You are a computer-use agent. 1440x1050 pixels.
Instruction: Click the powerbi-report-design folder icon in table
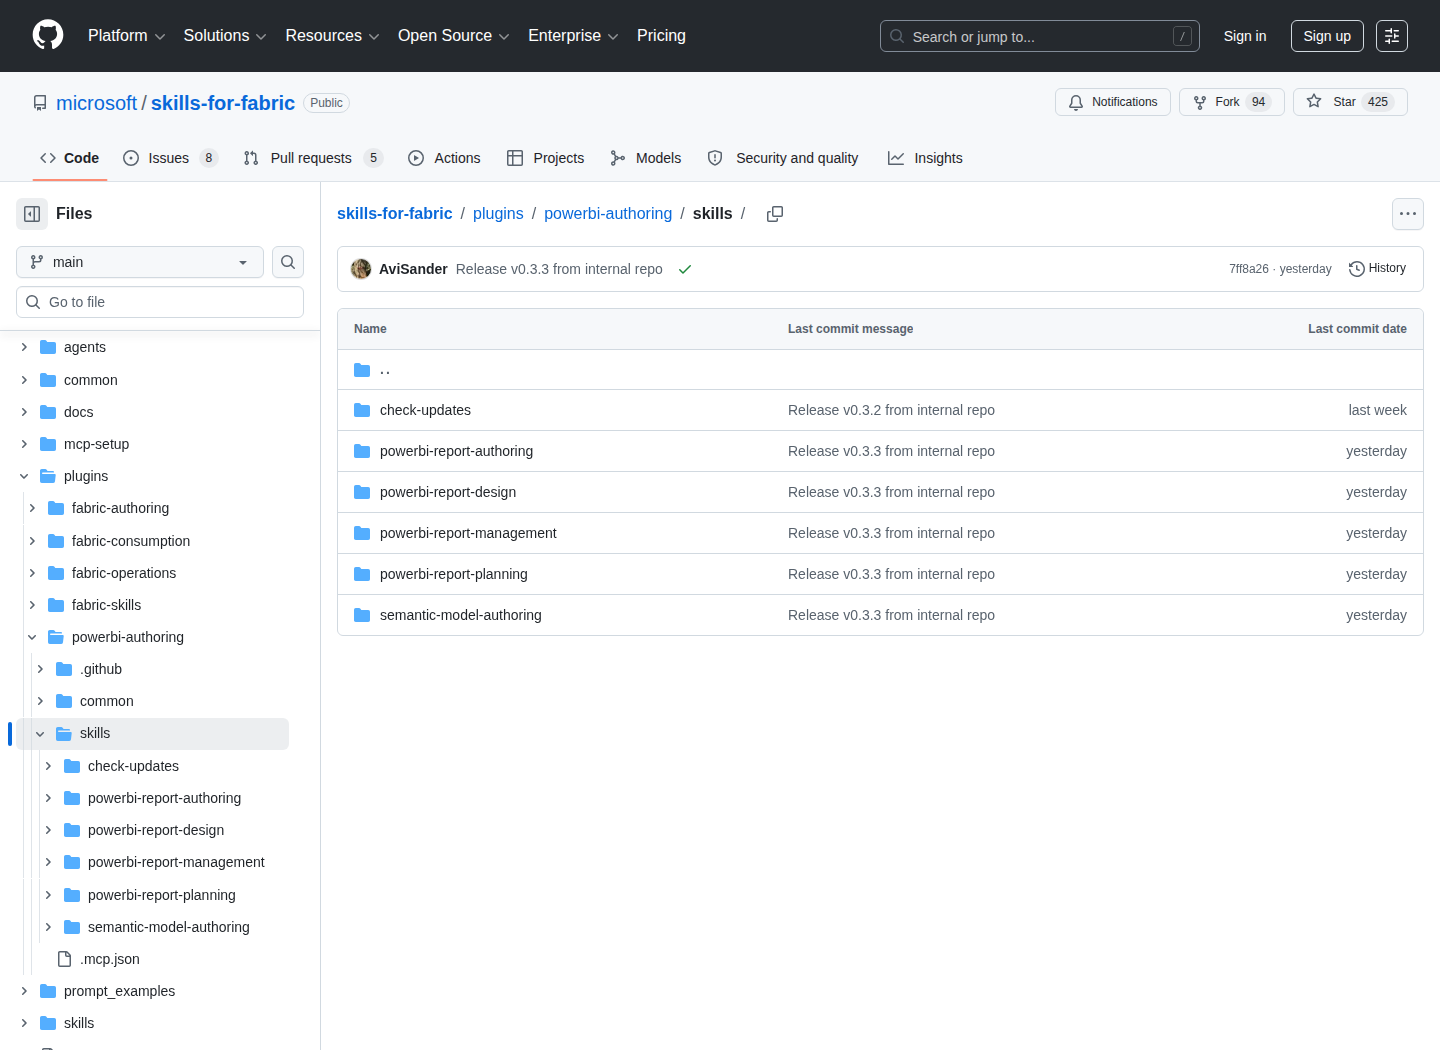[x=362, y=492]
